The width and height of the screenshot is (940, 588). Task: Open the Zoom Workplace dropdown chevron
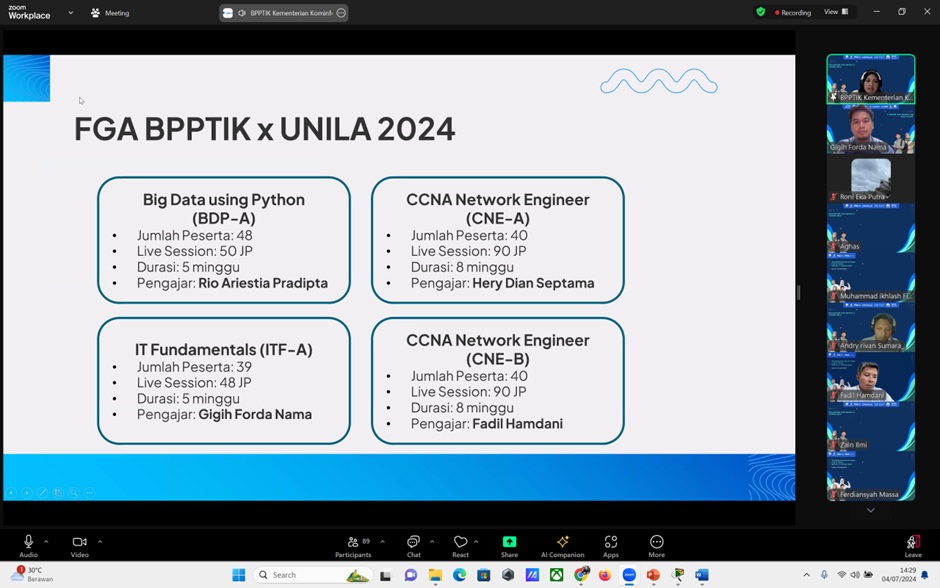[x=70, y=13]
